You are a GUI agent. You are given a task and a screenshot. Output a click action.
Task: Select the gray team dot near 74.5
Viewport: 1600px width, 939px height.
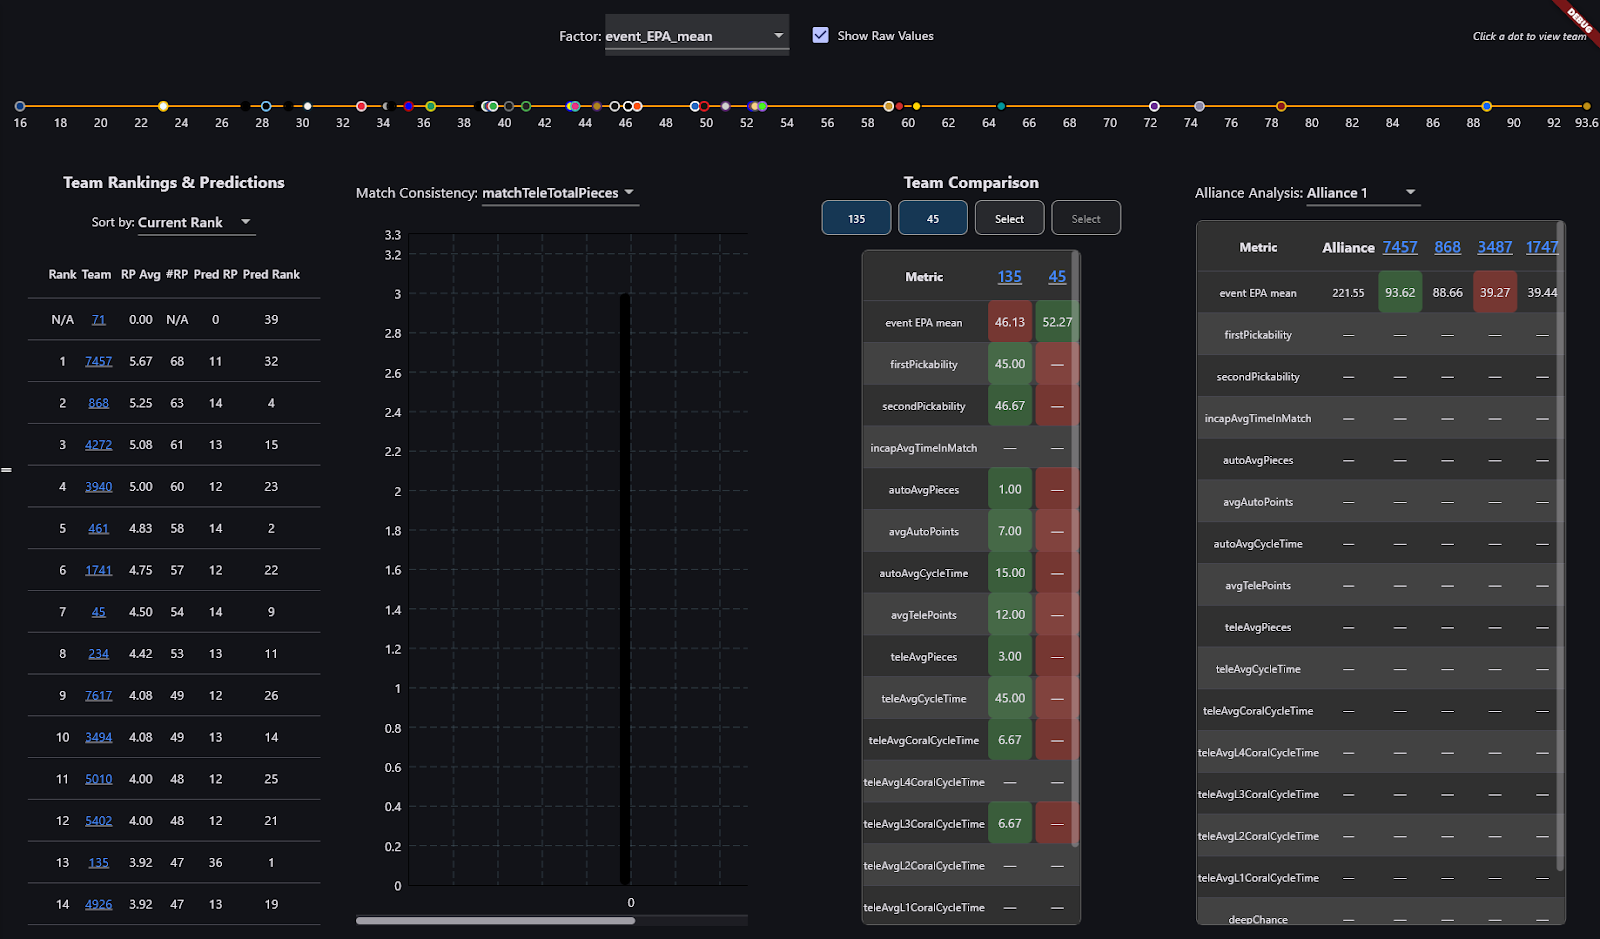pyautogui.click(x=1199, y=106)
